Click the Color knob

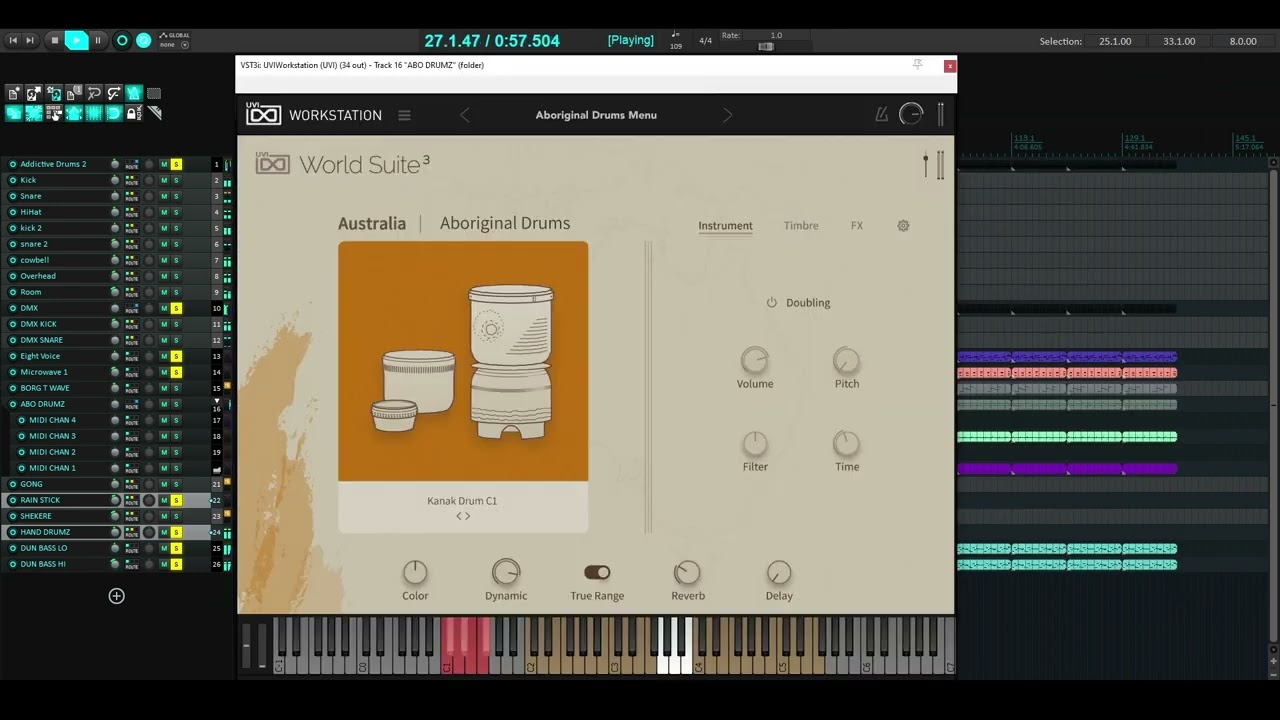coord(415,573)
